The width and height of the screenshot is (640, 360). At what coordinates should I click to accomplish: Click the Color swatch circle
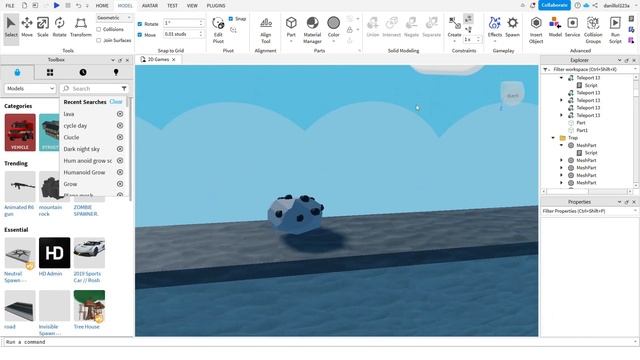[333, 23]
